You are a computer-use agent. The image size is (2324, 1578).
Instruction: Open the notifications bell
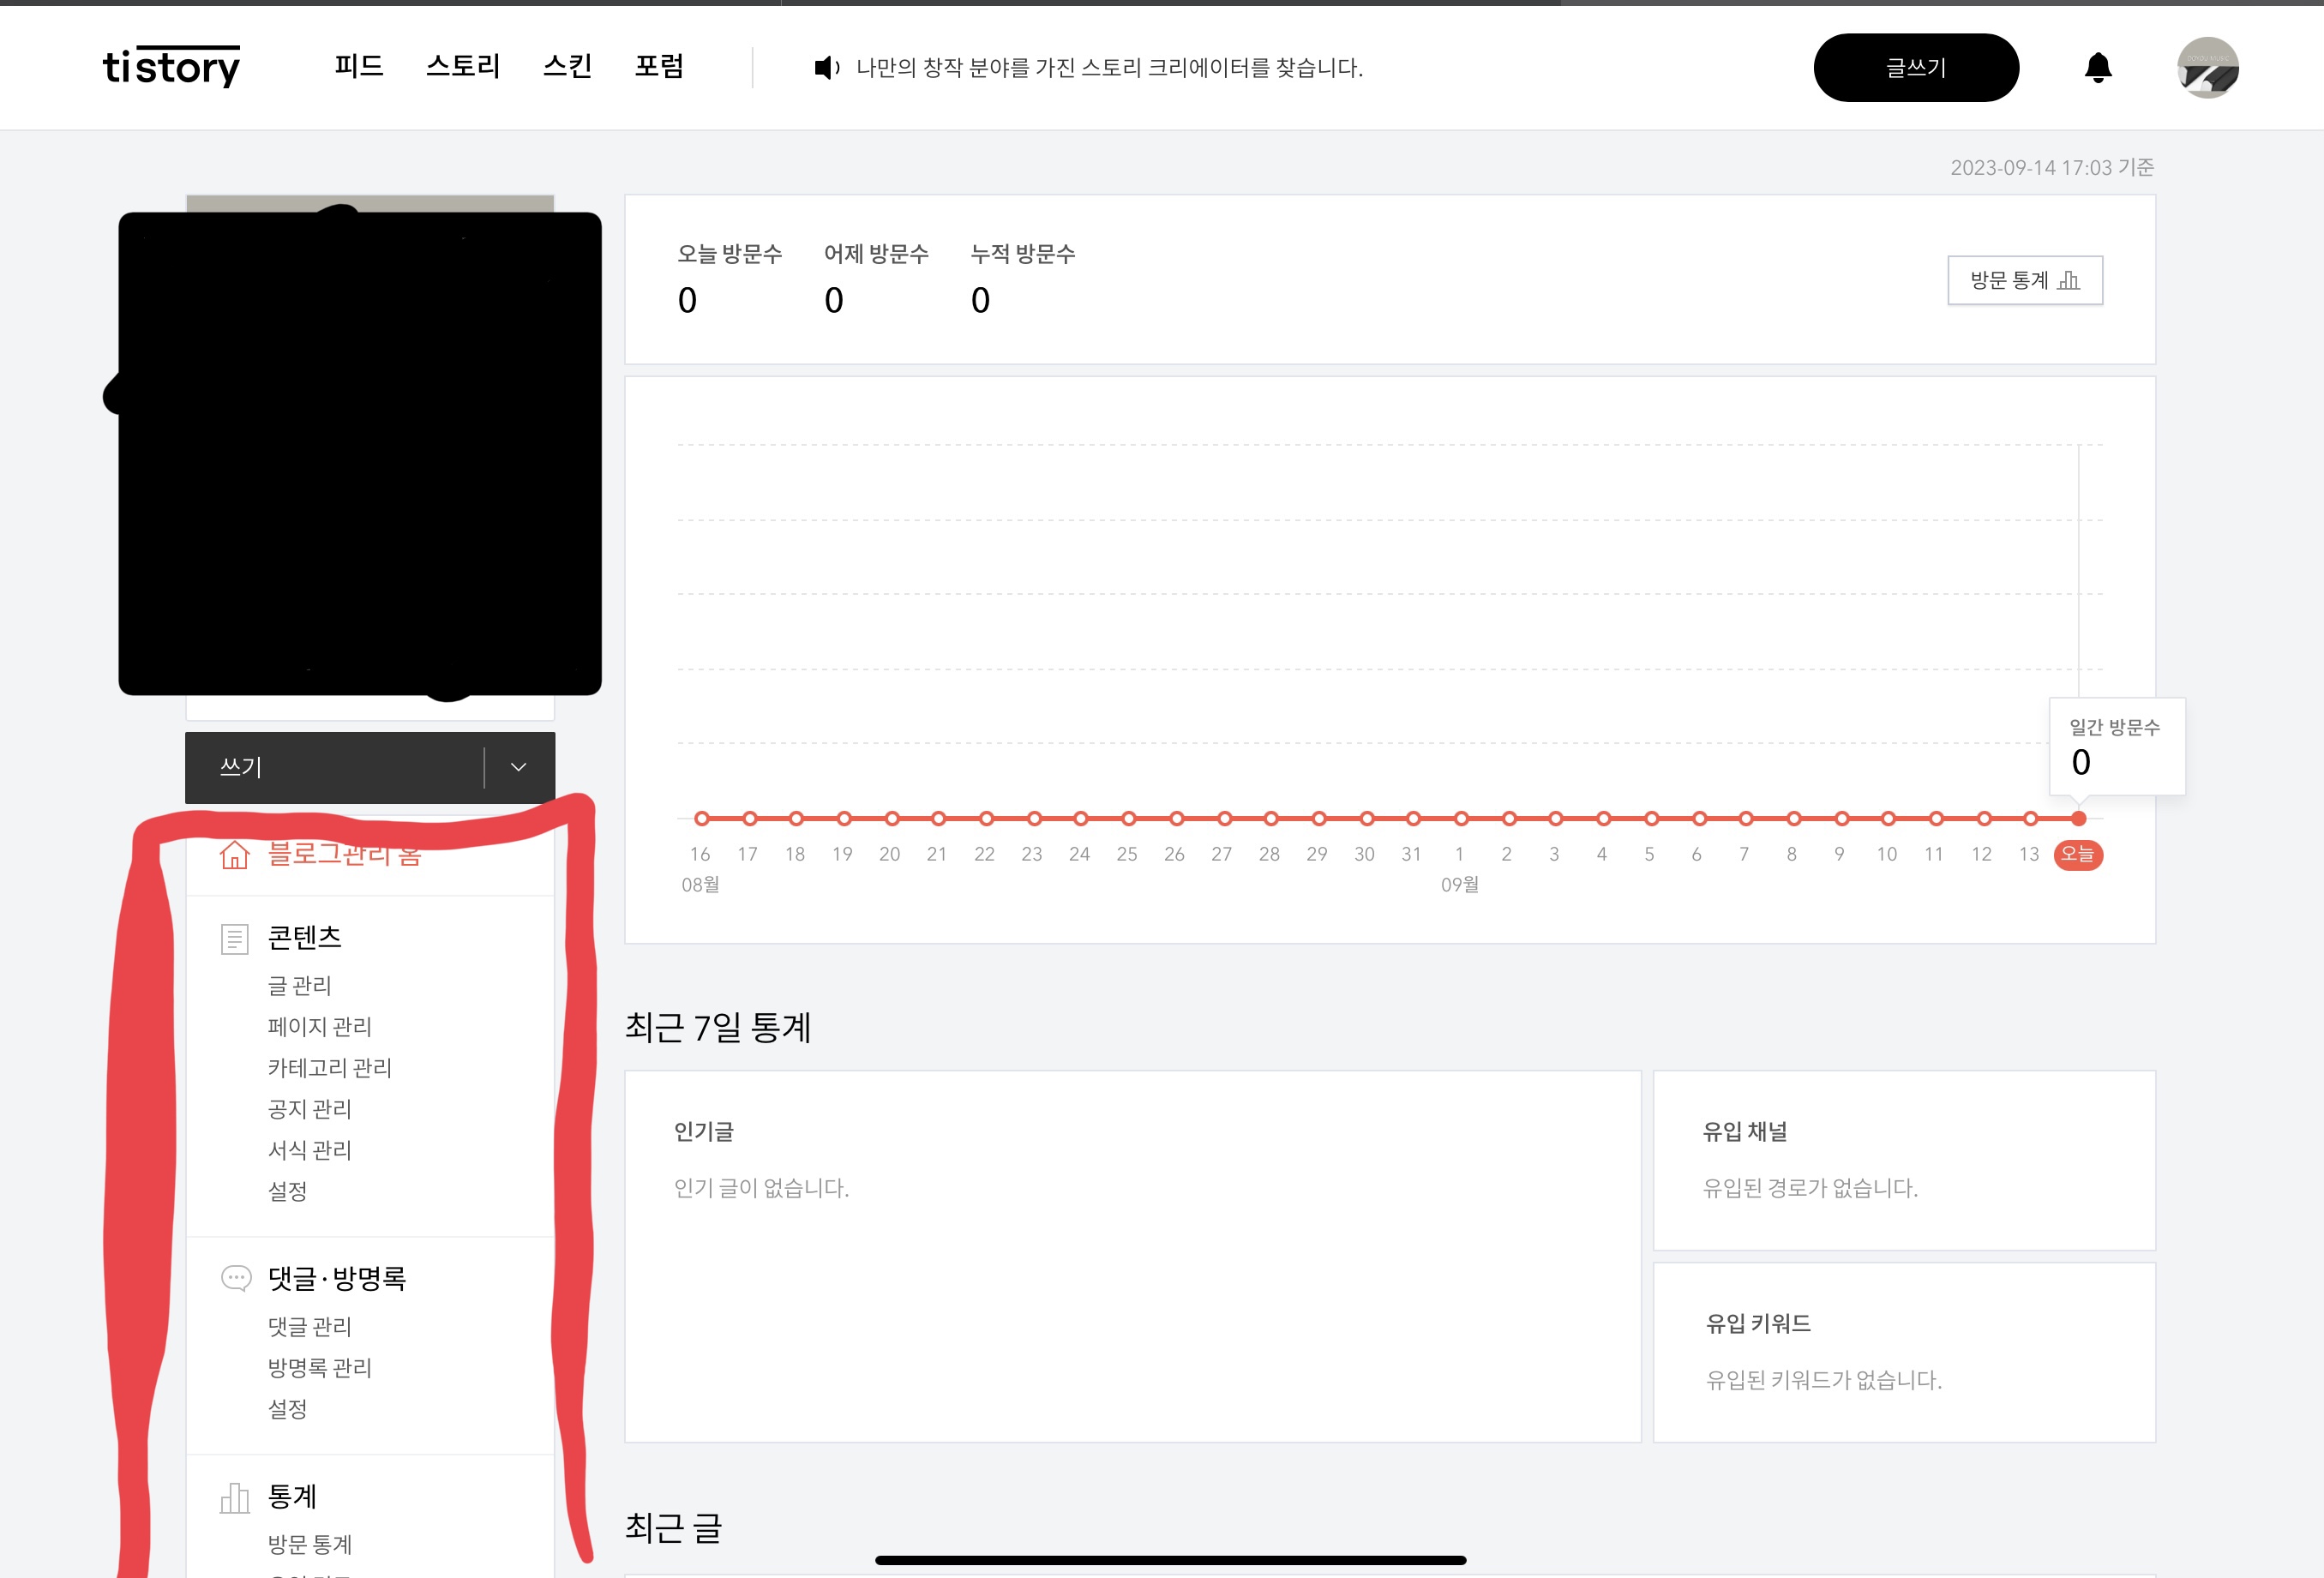2097,68
